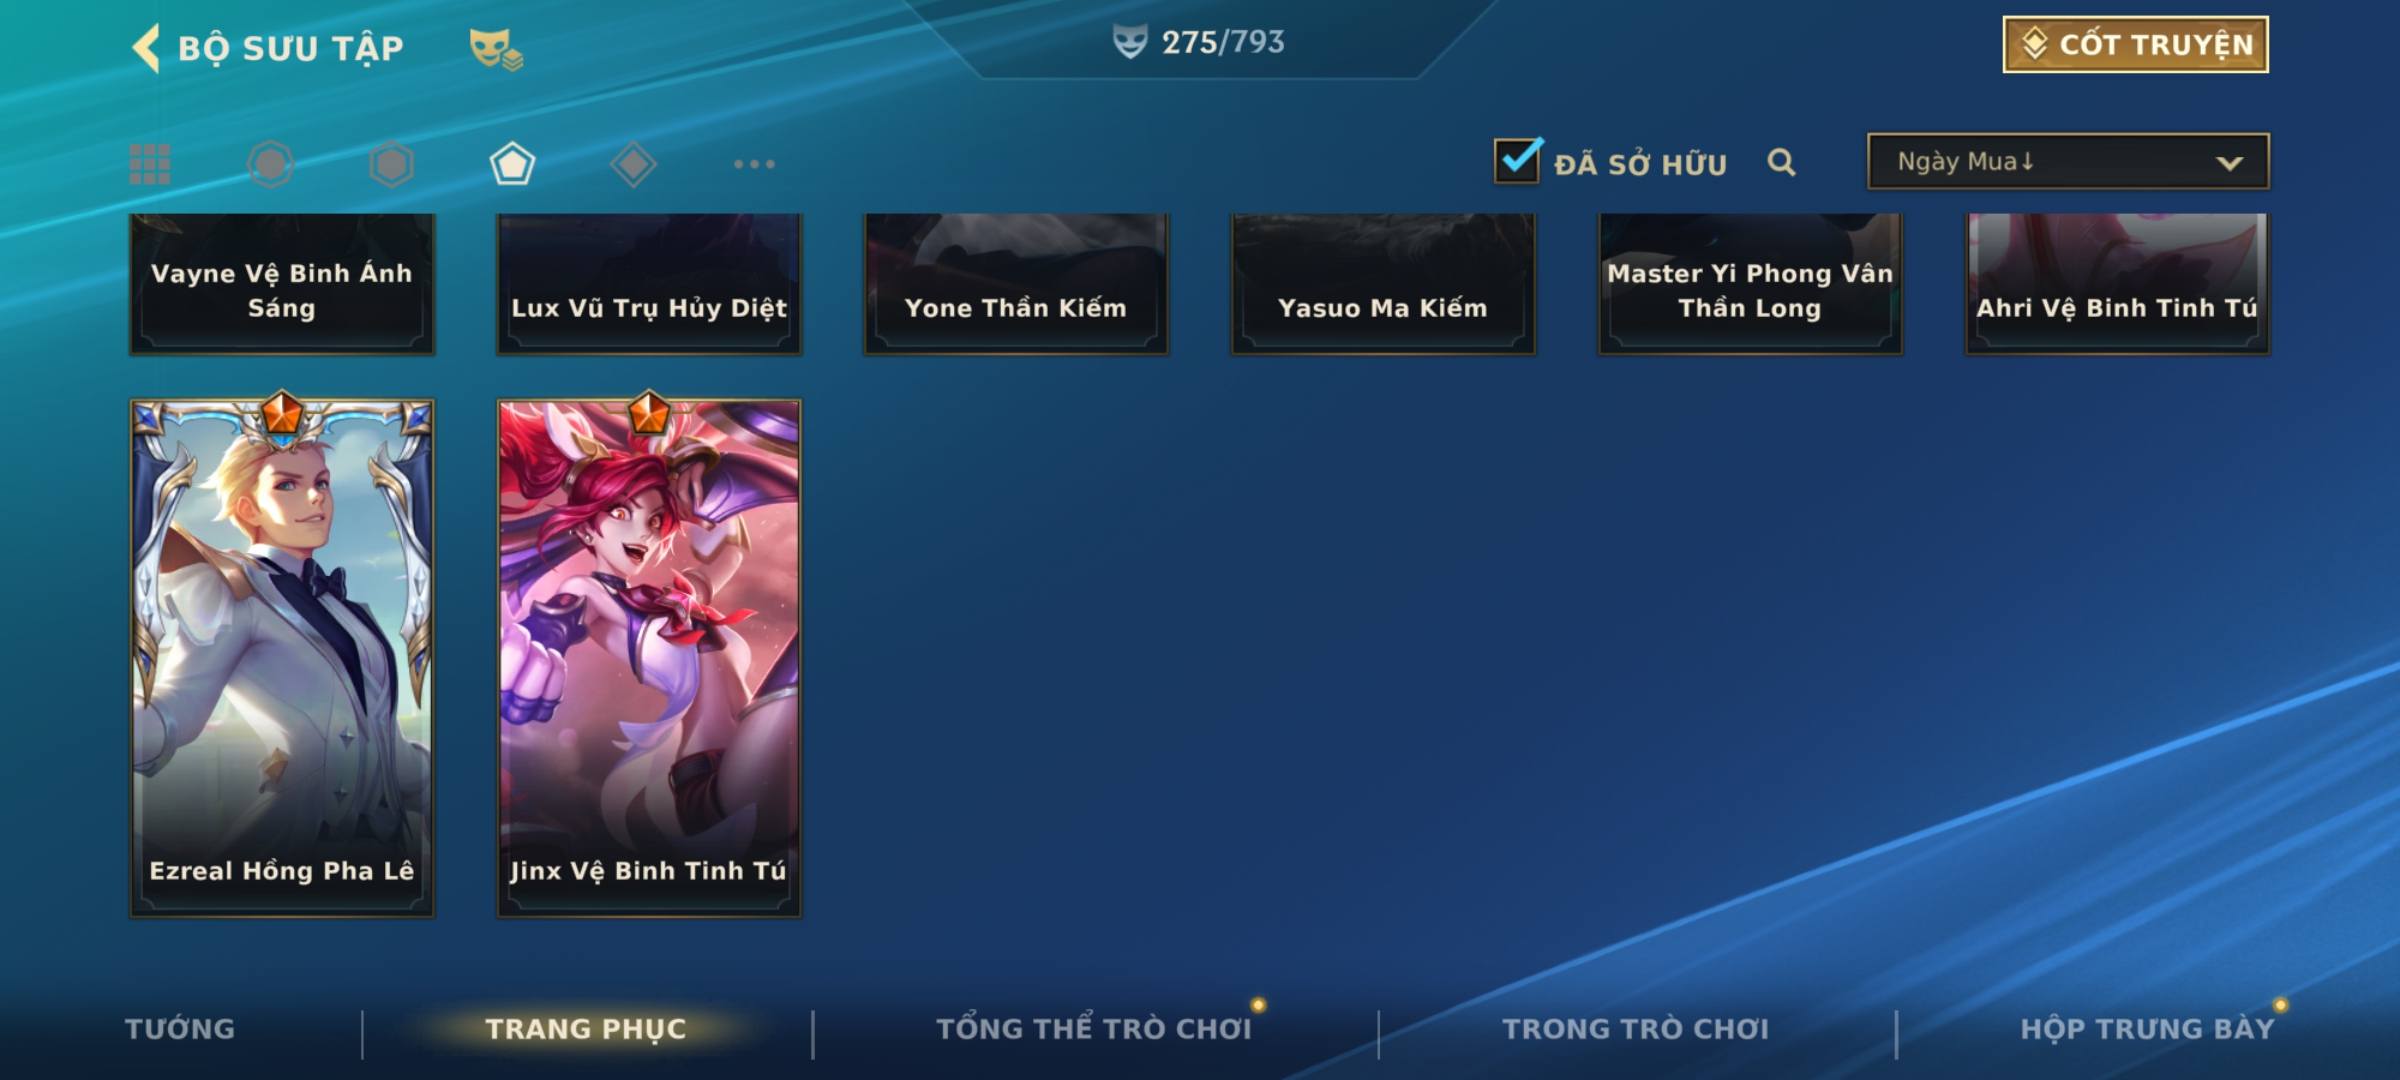Select the all-skins grid filter icon
2400x1080 pixels.
tap(150, 164)
